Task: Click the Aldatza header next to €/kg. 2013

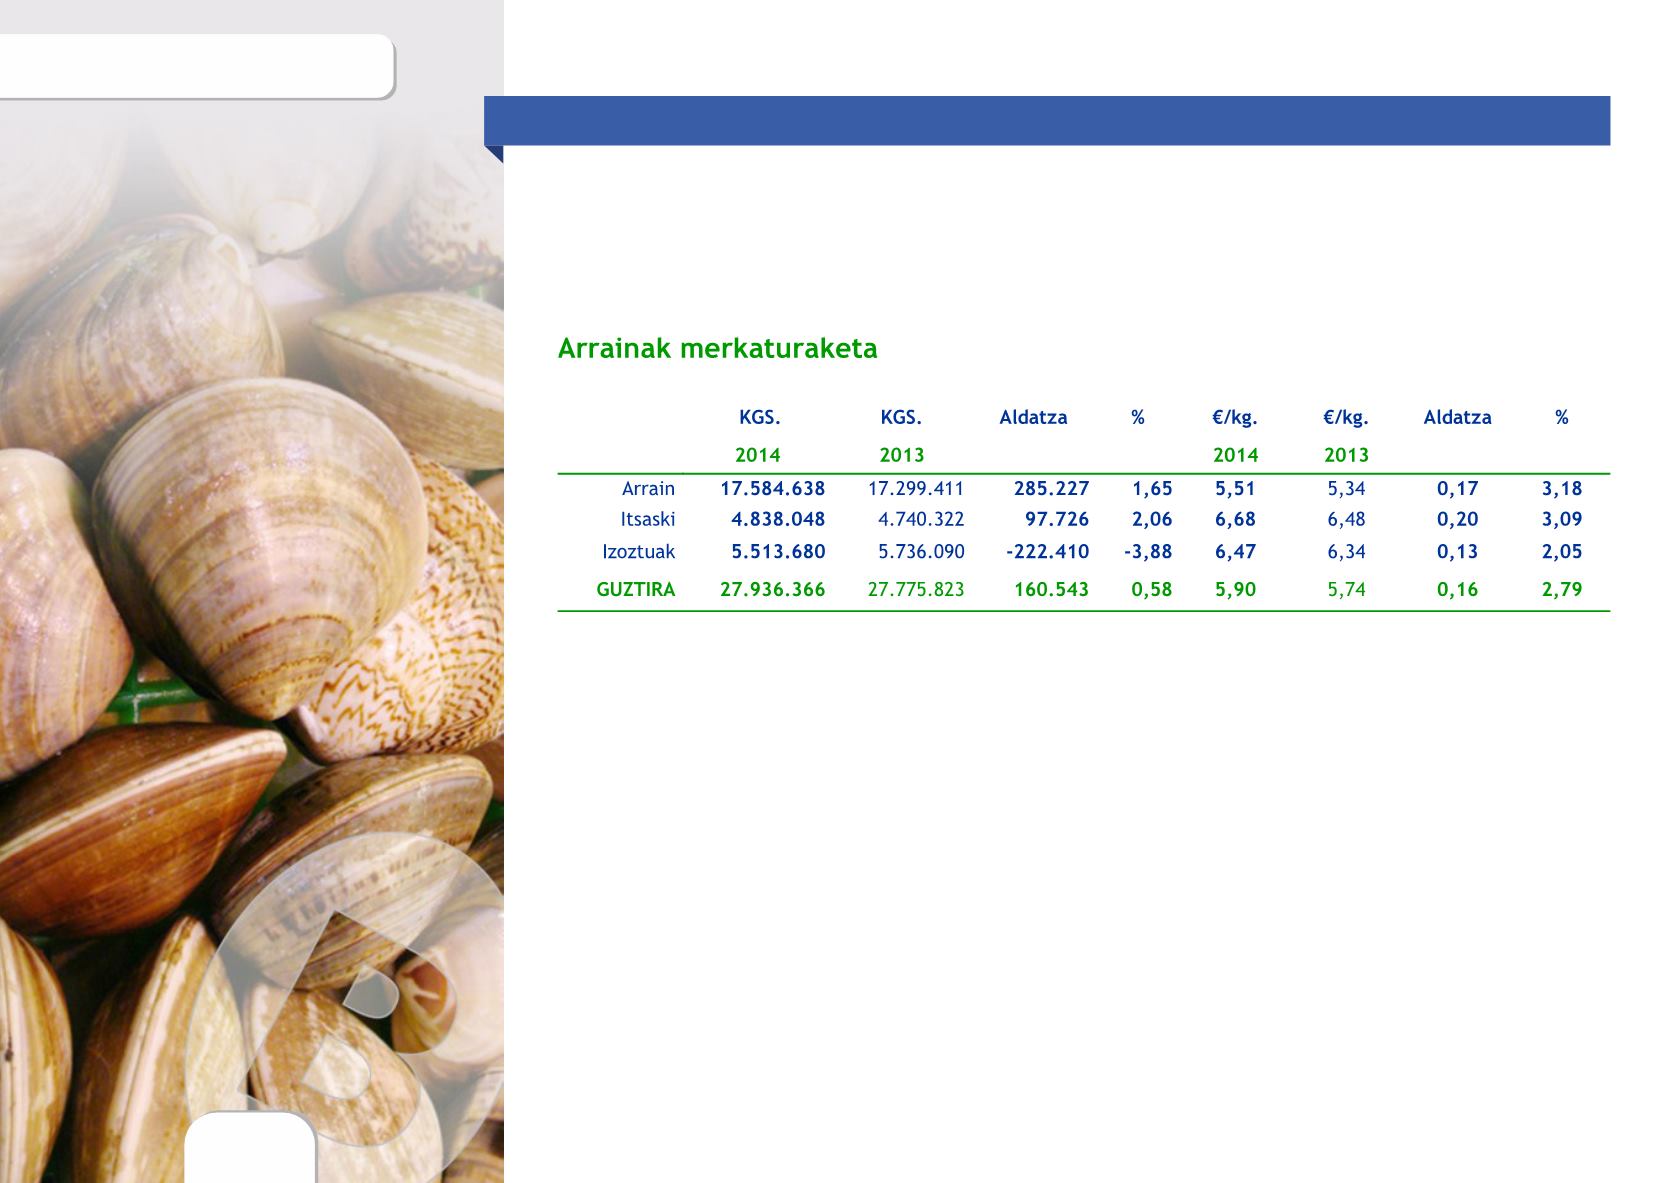Action: coord(1457,417)
